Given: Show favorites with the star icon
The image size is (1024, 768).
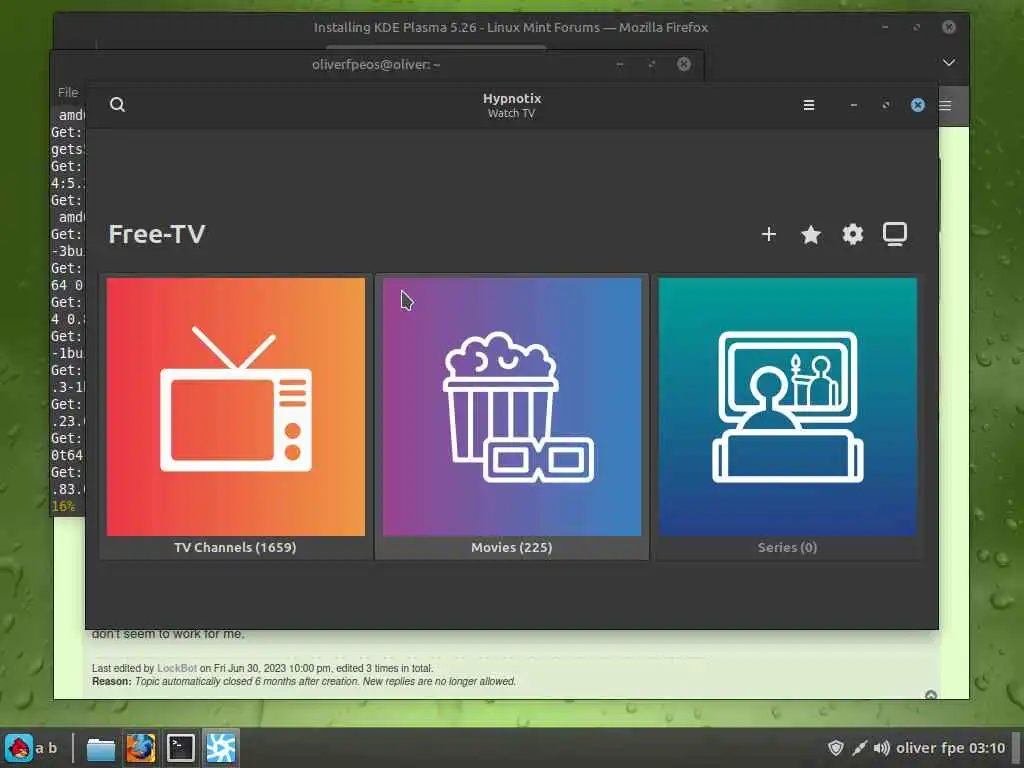Looking at the screenshot, I should (x=810, y=234).
